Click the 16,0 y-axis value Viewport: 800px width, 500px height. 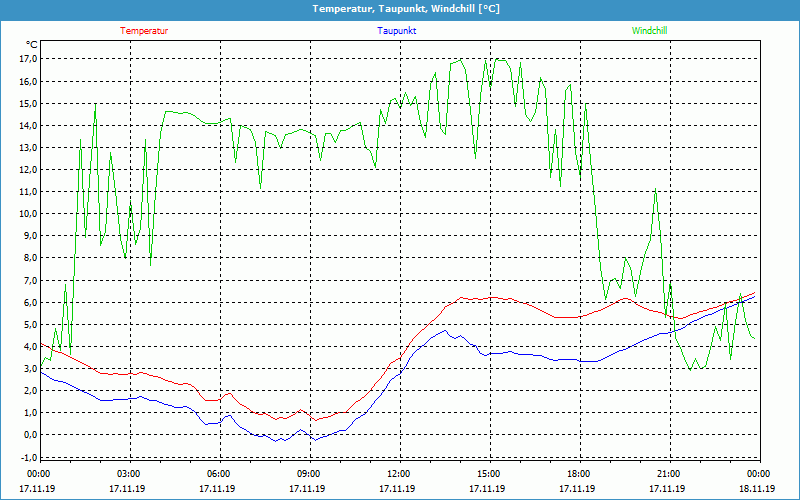pos(29,82)
